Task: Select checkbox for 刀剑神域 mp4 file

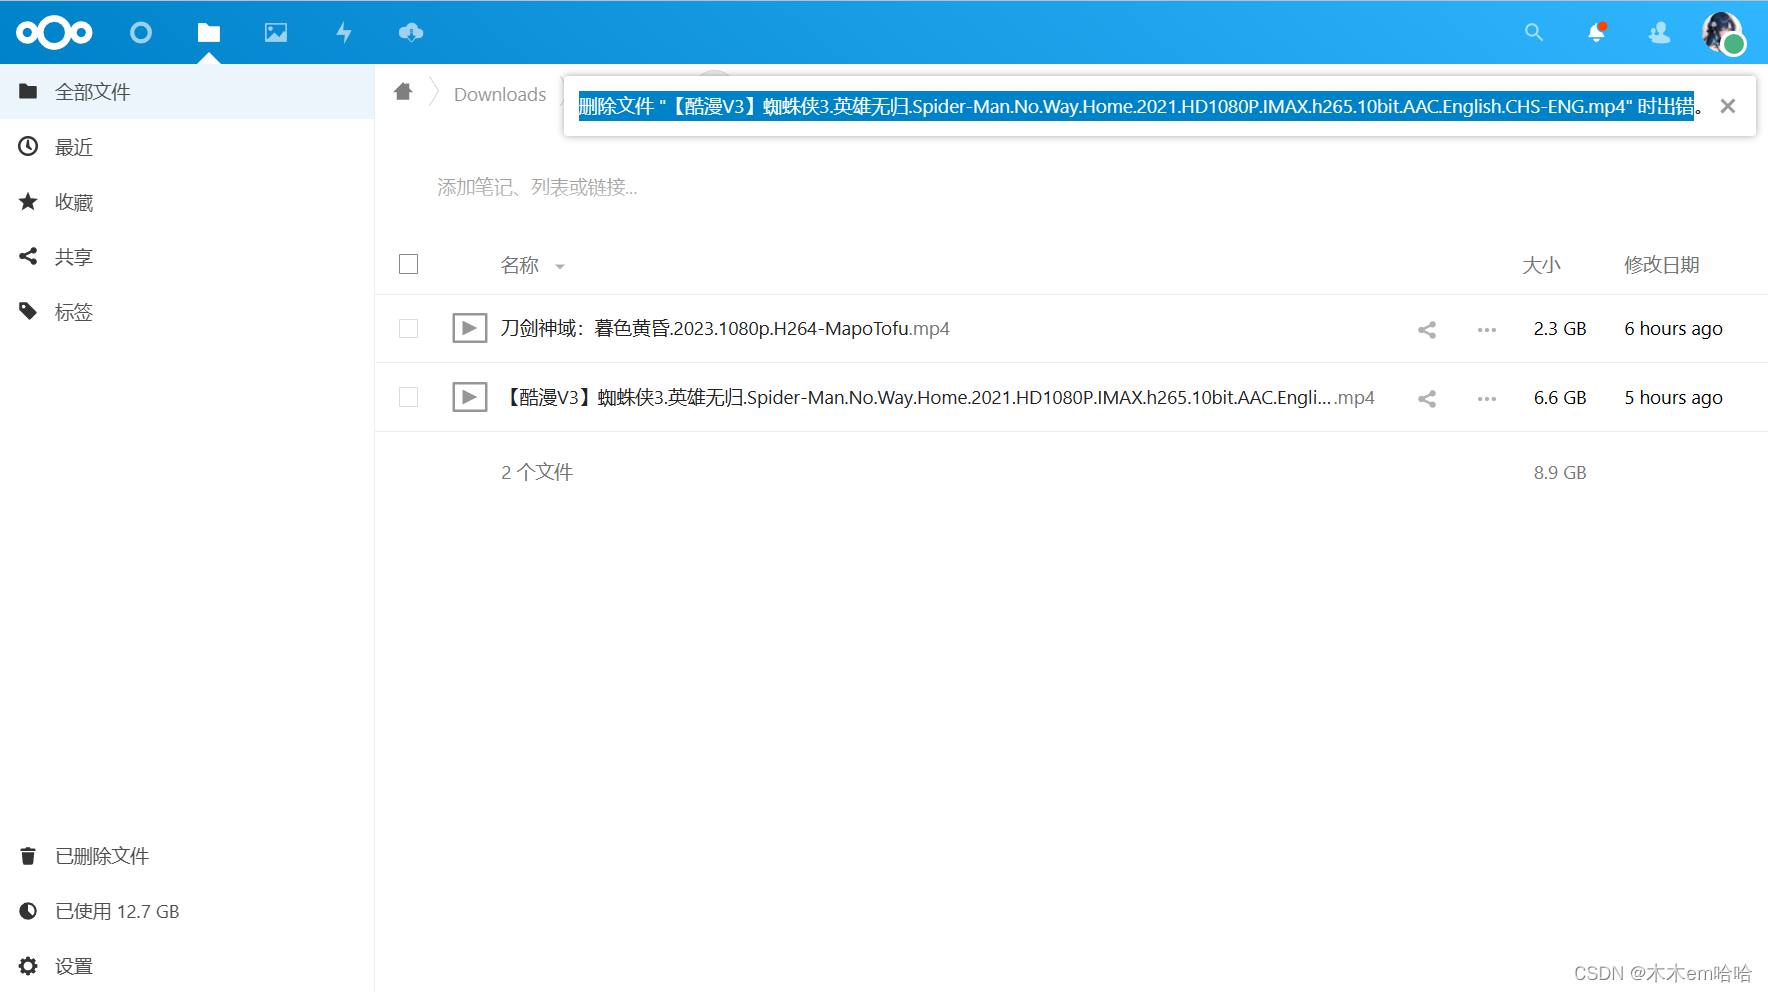Action: 408,328
